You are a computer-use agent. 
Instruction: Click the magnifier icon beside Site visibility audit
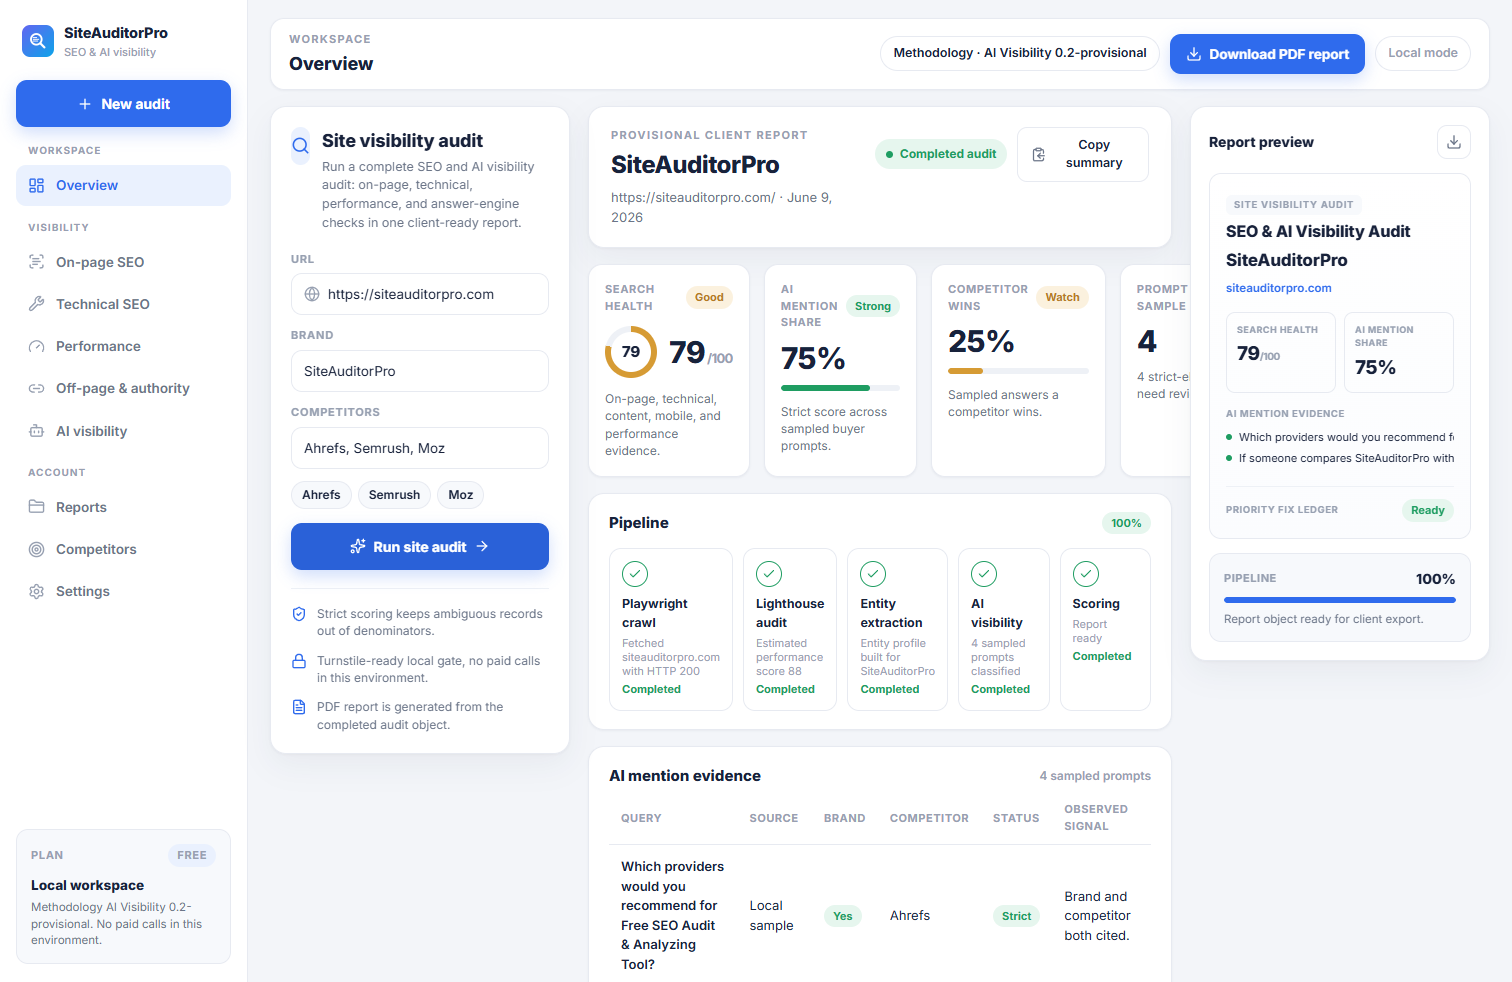(x=300, y=146)
